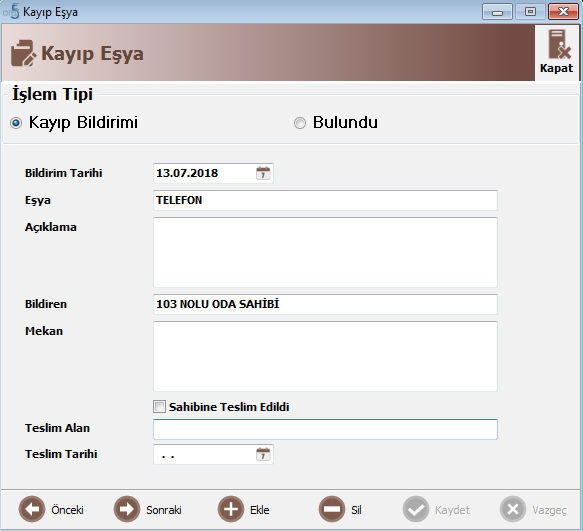Go to previous record with Önceki arrow
This screenshot has height=531, width=583.
point(32,509)
